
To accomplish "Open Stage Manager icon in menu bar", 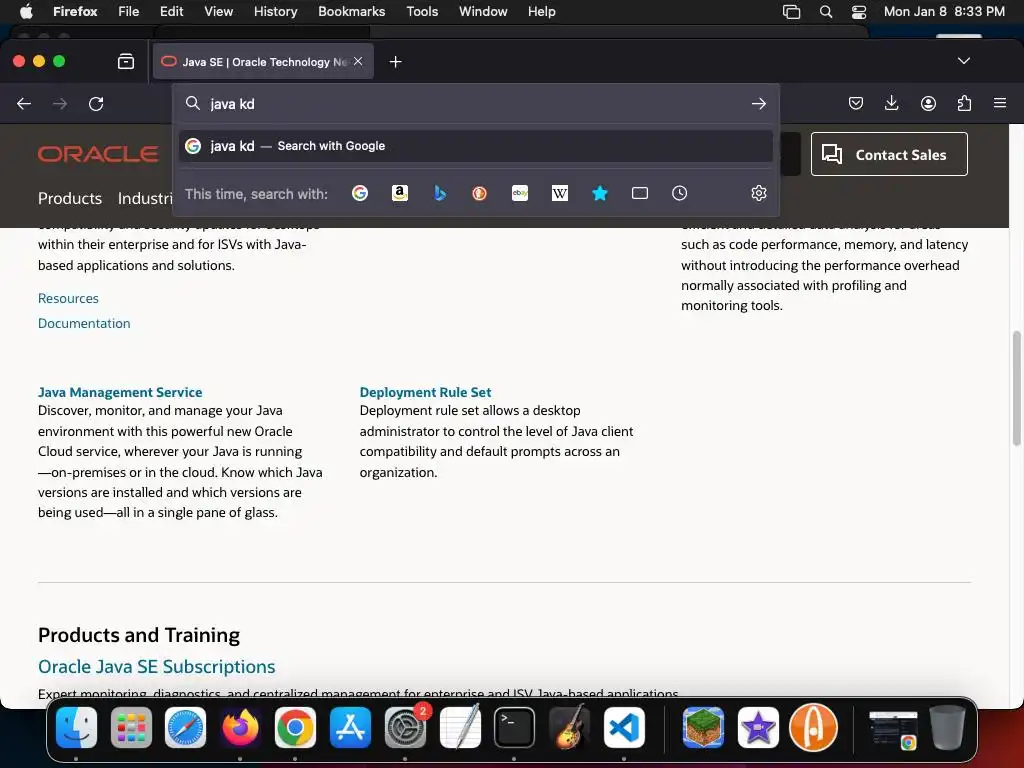I will coord(792,11).
